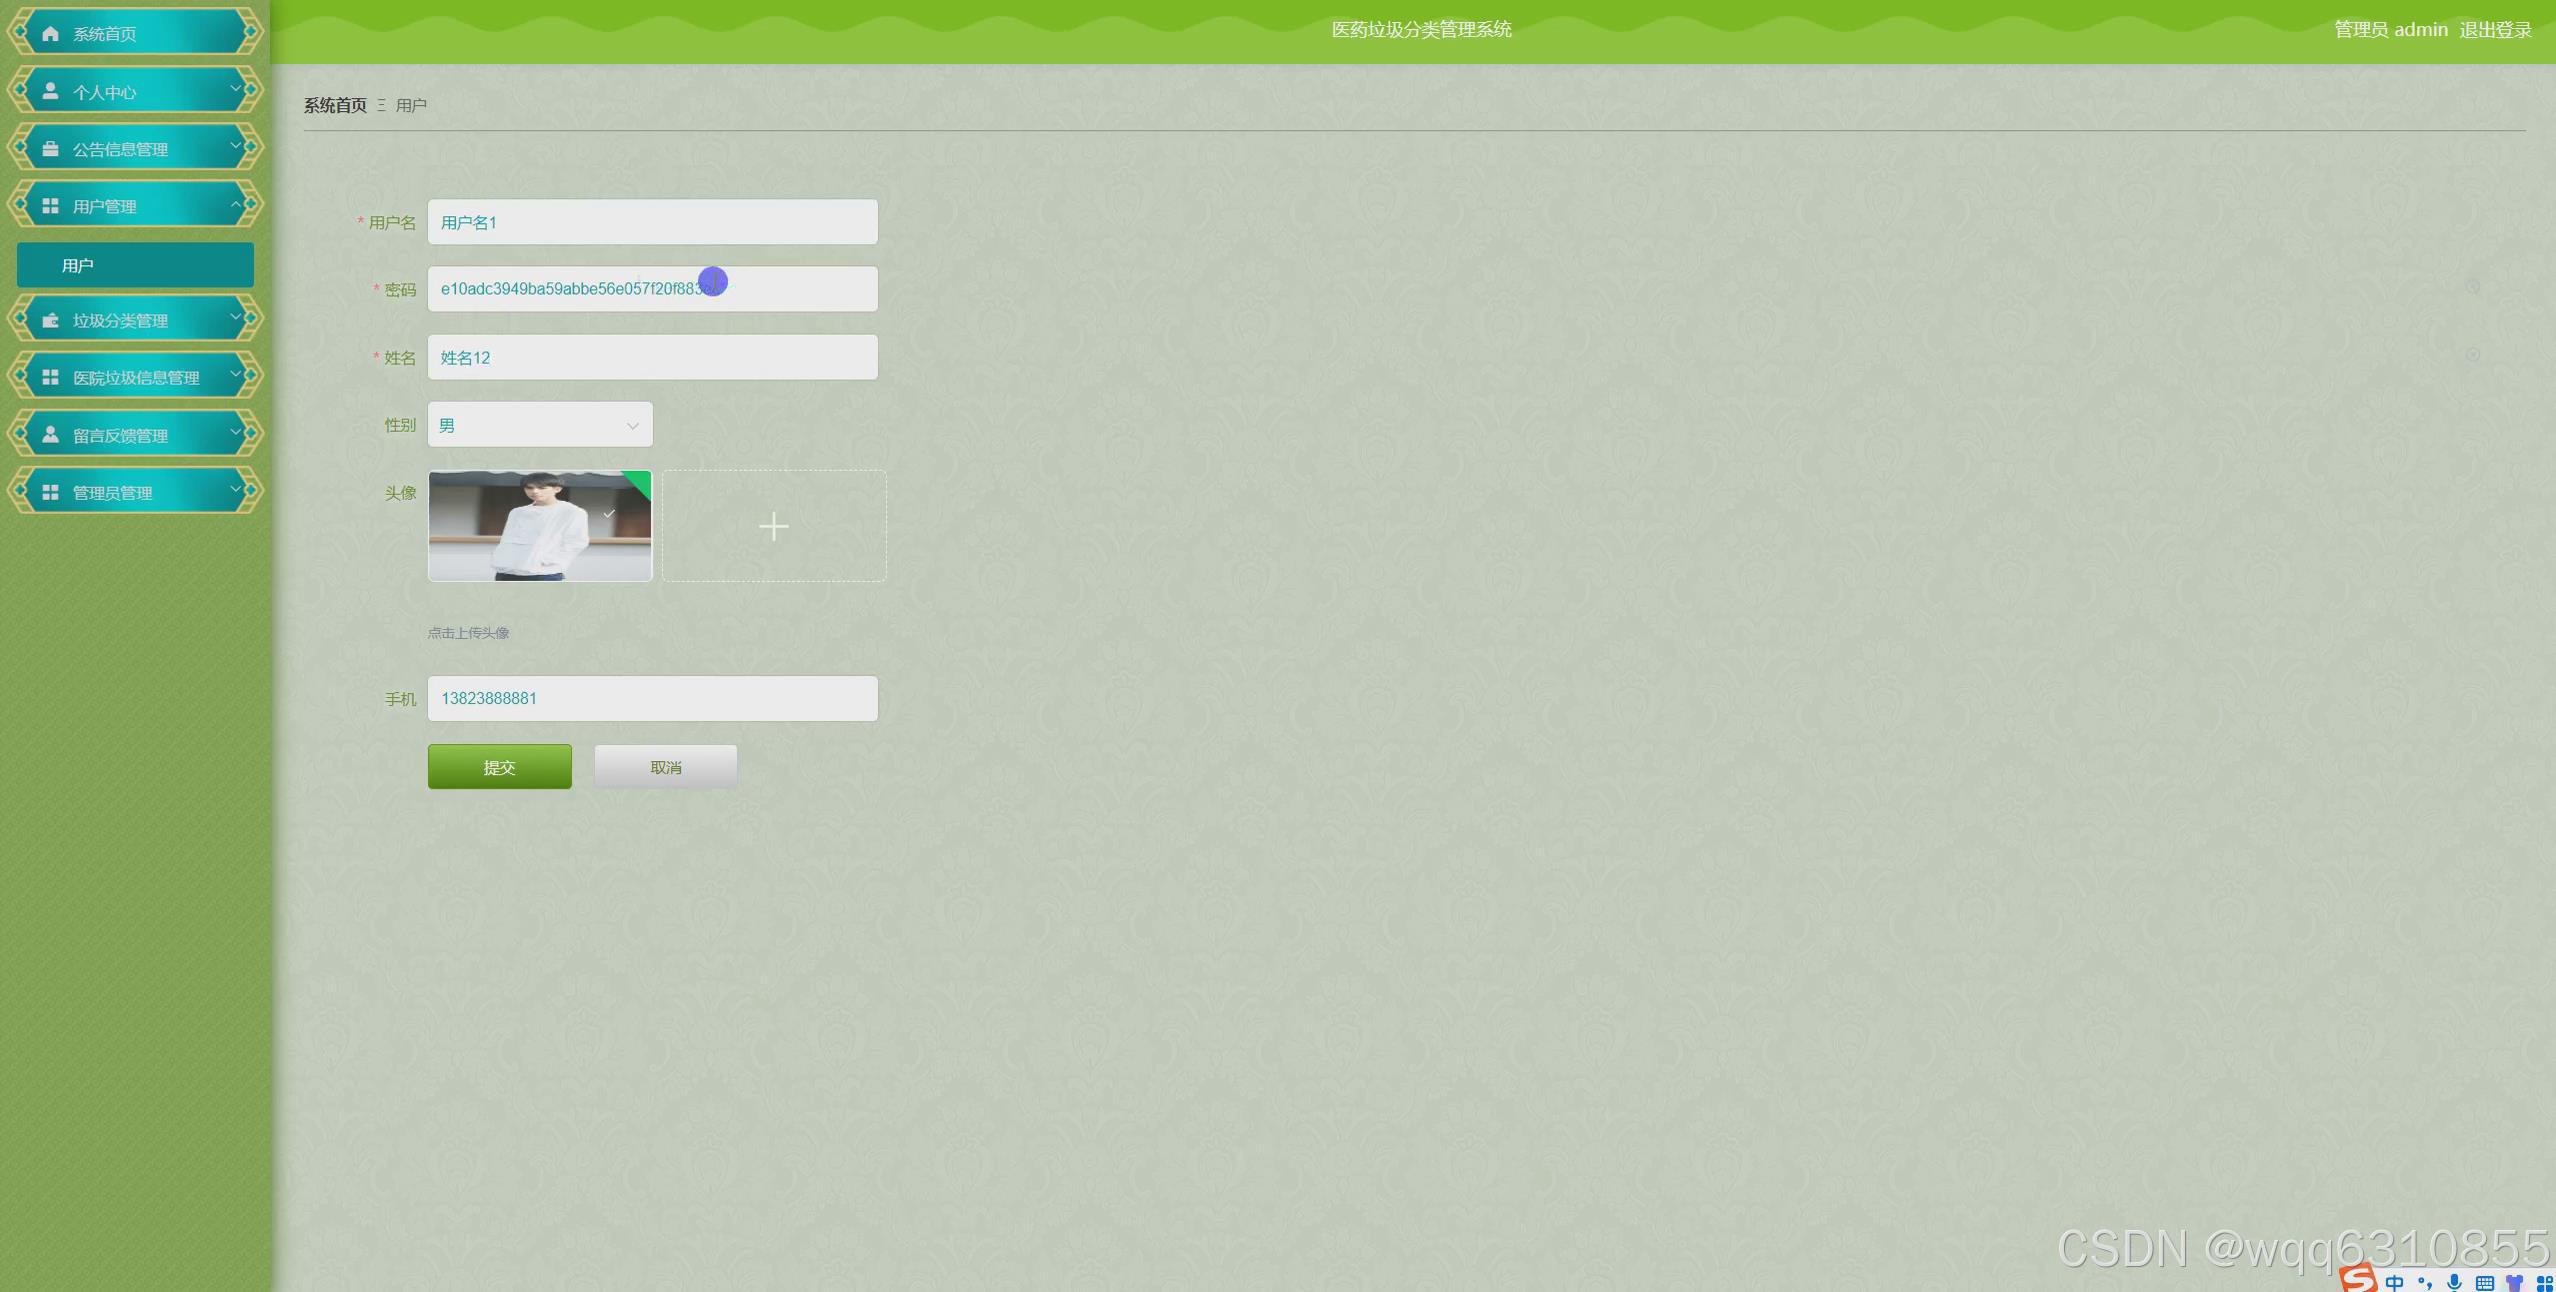Select the 用户 submenu item
This screenshot has width=2556, height=1292.
(x=135, y=265)
